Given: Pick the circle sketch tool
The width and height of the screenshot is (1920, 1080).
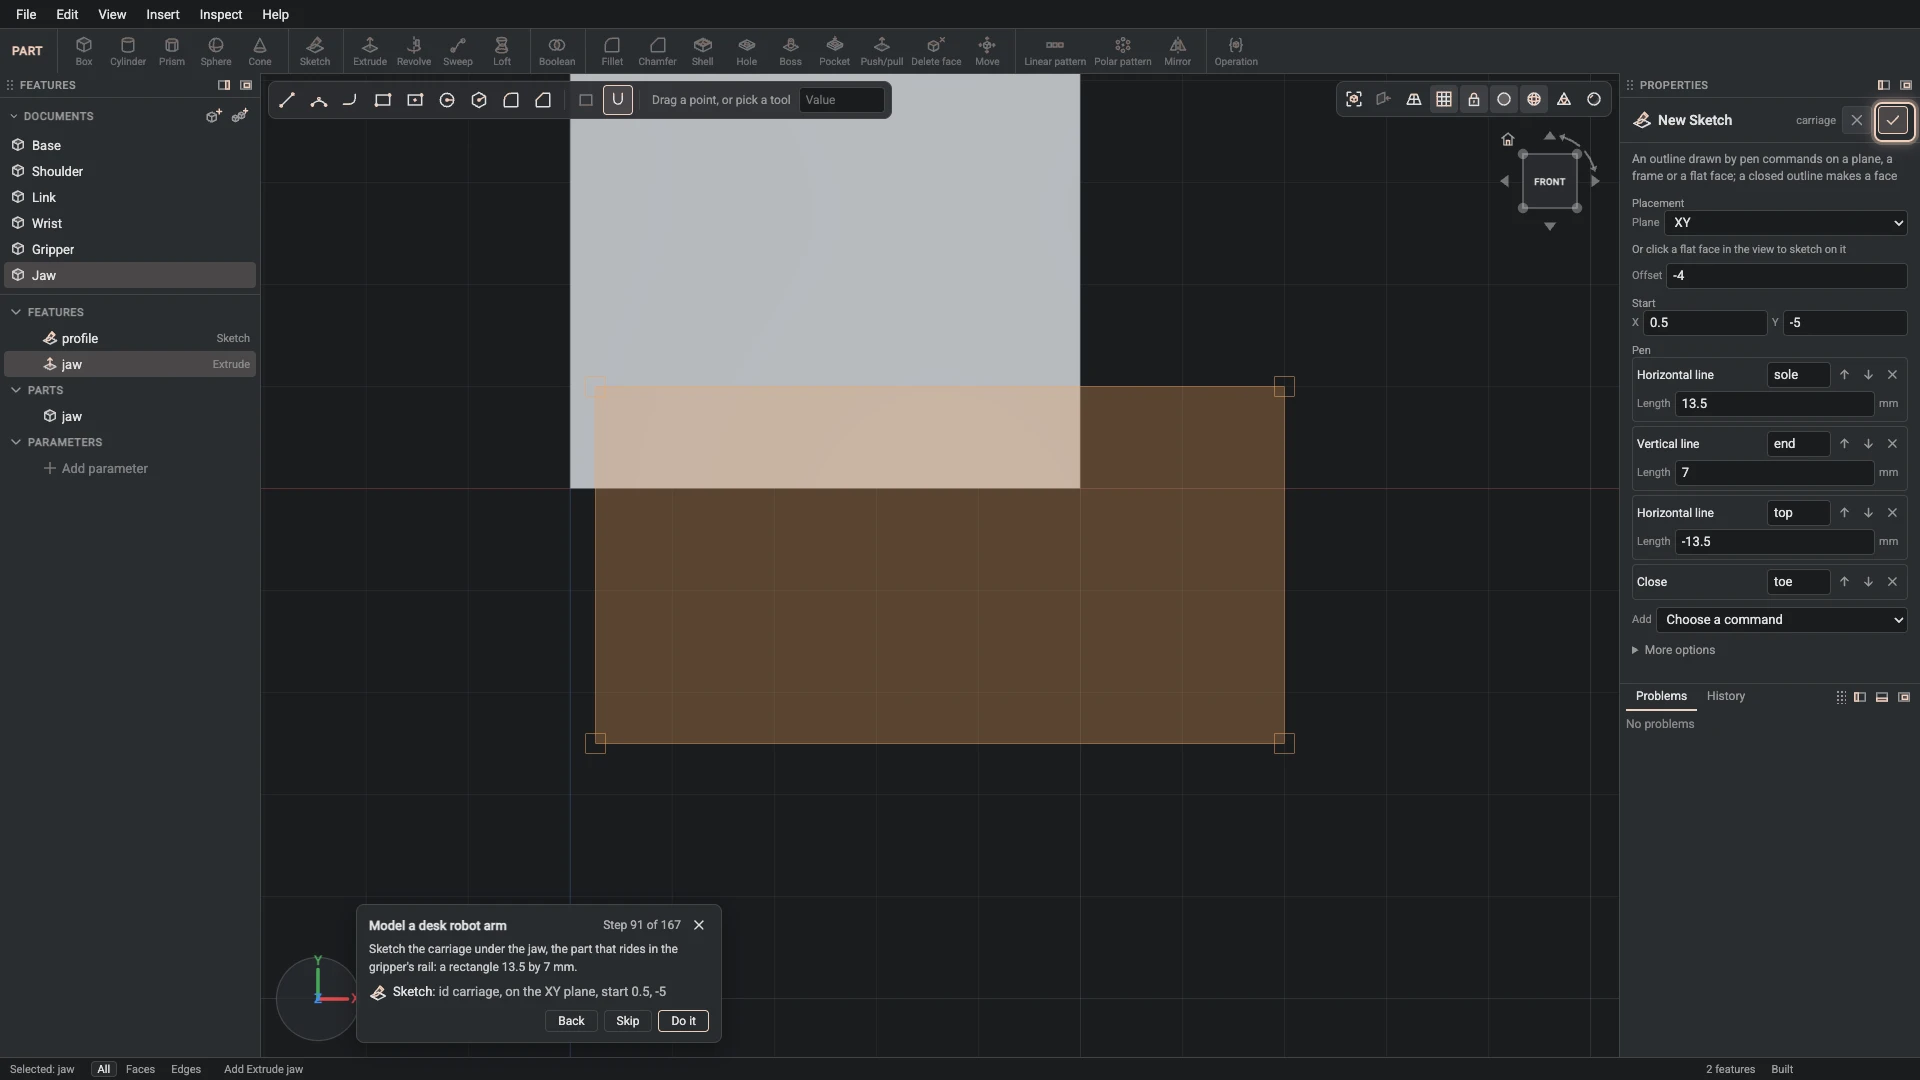Looking at the screenshot, I should pyautogui.click(x=447, y=100).
